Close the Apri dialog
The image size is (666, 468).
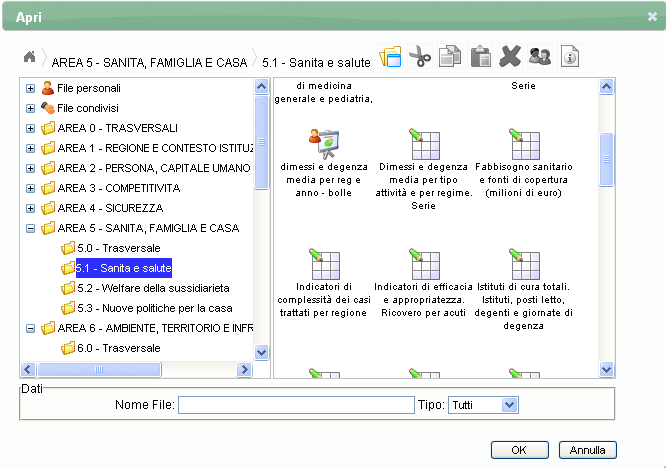[652, 17]
